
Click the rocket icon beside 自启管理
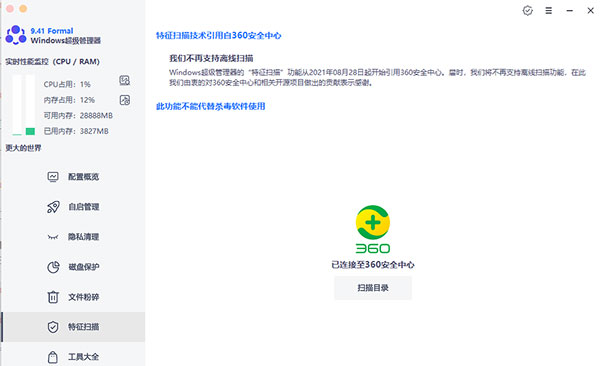click(53, 207)
